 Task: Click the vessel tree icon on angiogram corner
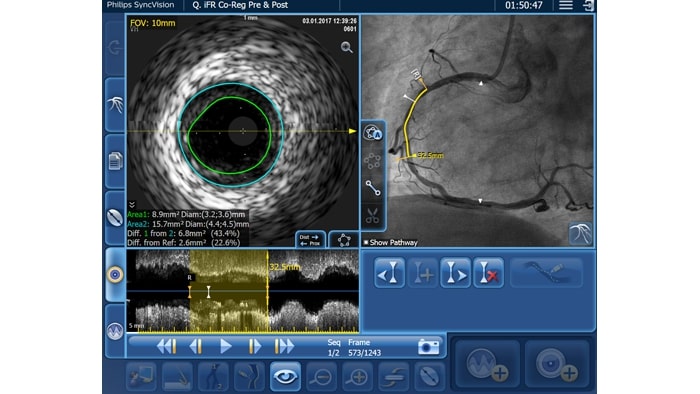pyautogui.click(x=580, y=233)
